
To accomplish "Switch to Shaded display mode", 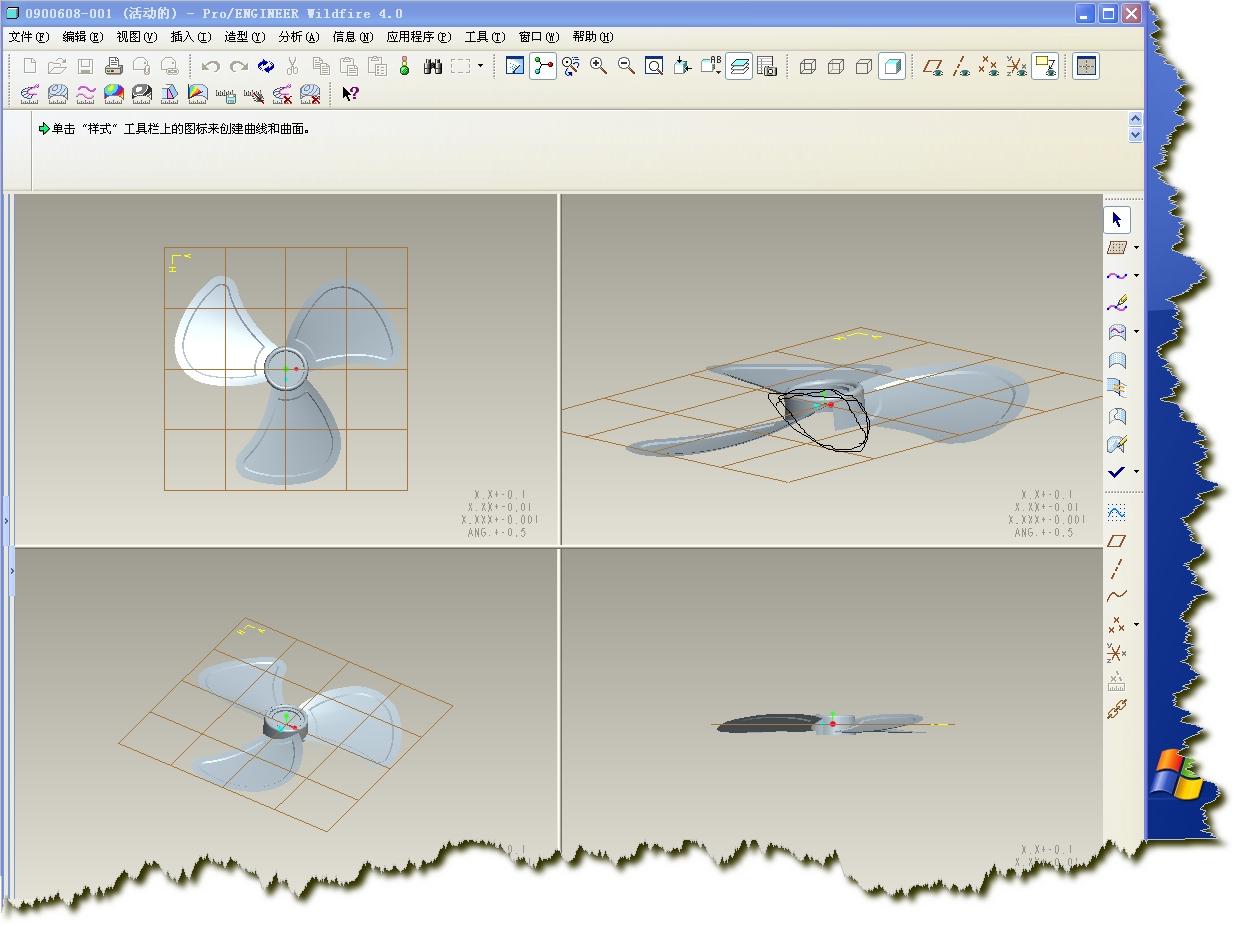I will (x=892, y=67).
